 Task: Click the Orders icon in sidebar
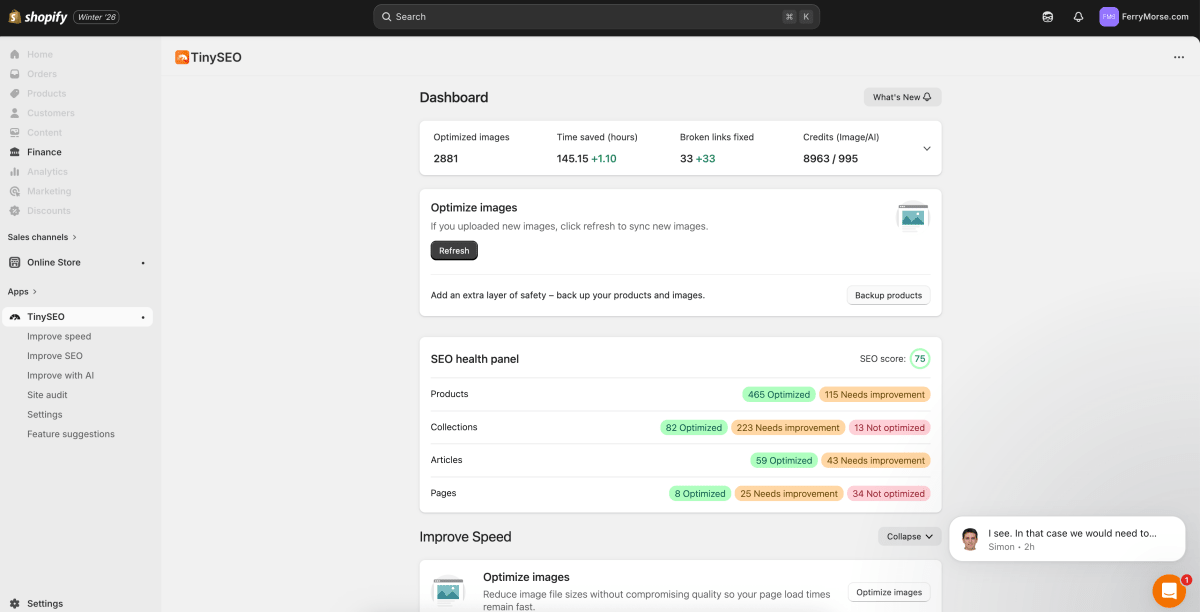(x=15, y=74)
